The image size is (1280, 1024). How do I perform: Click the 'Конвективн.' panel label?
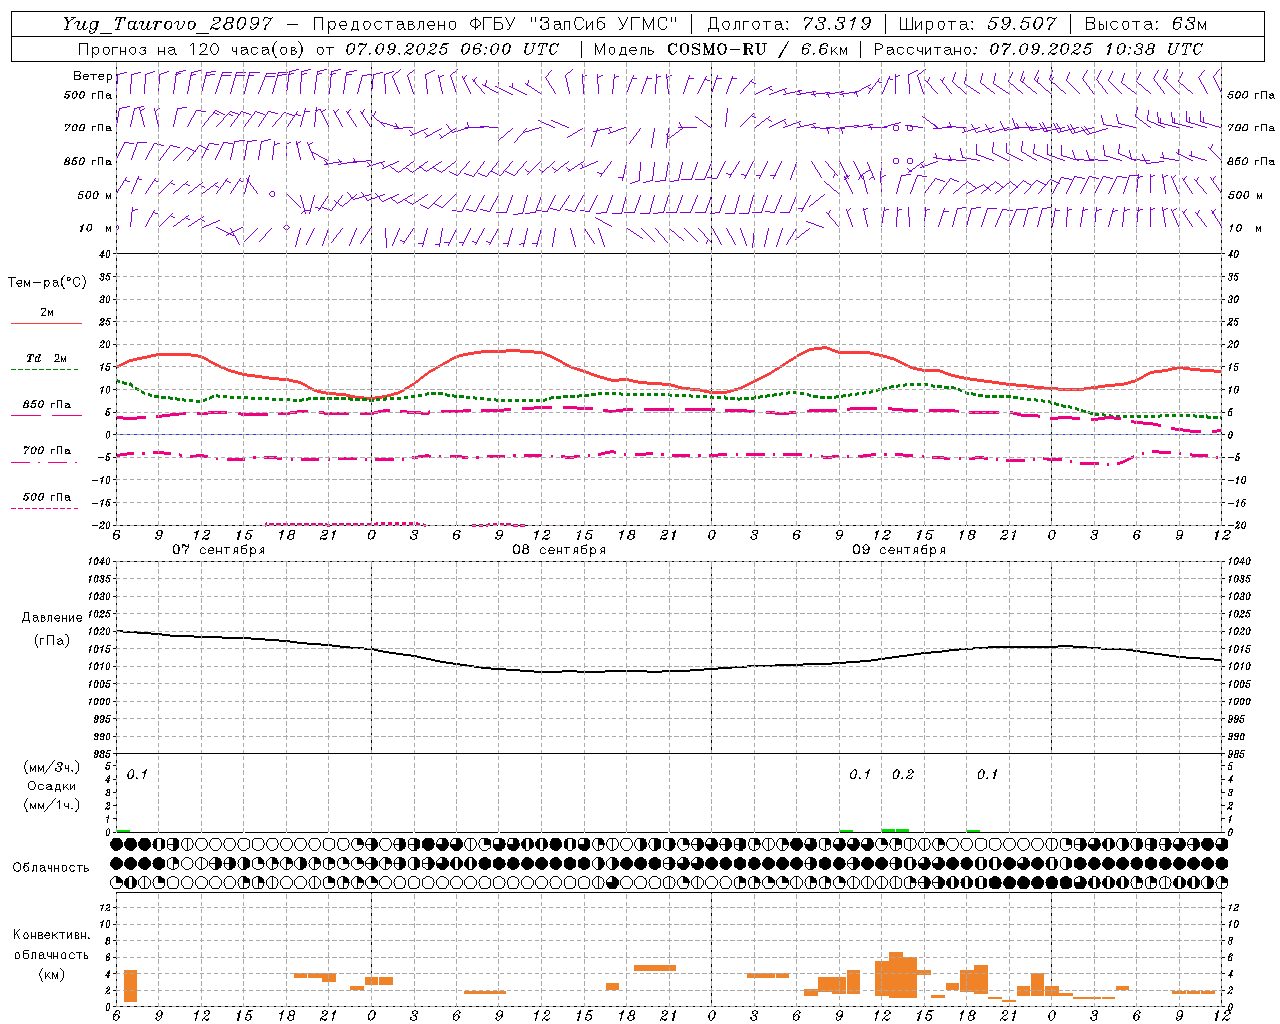coord(51,935)
